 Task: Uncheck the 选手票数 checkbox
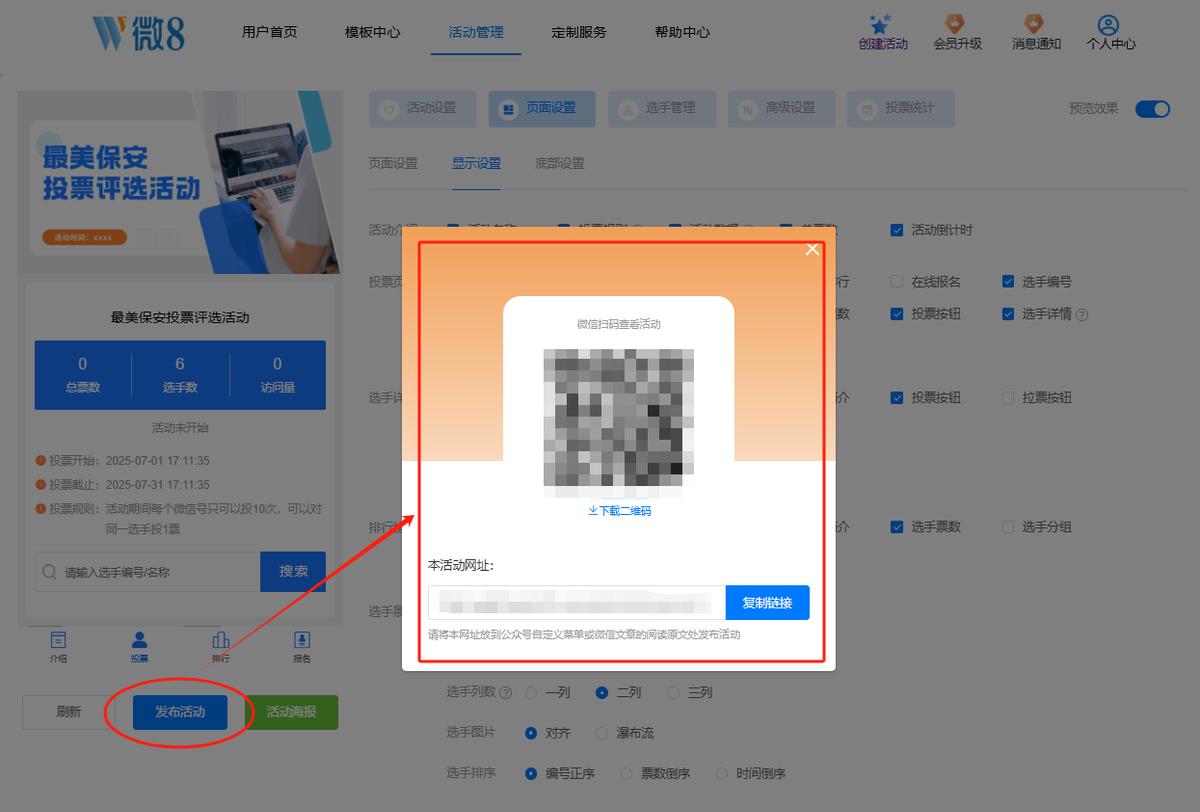(x=897, y=527)
